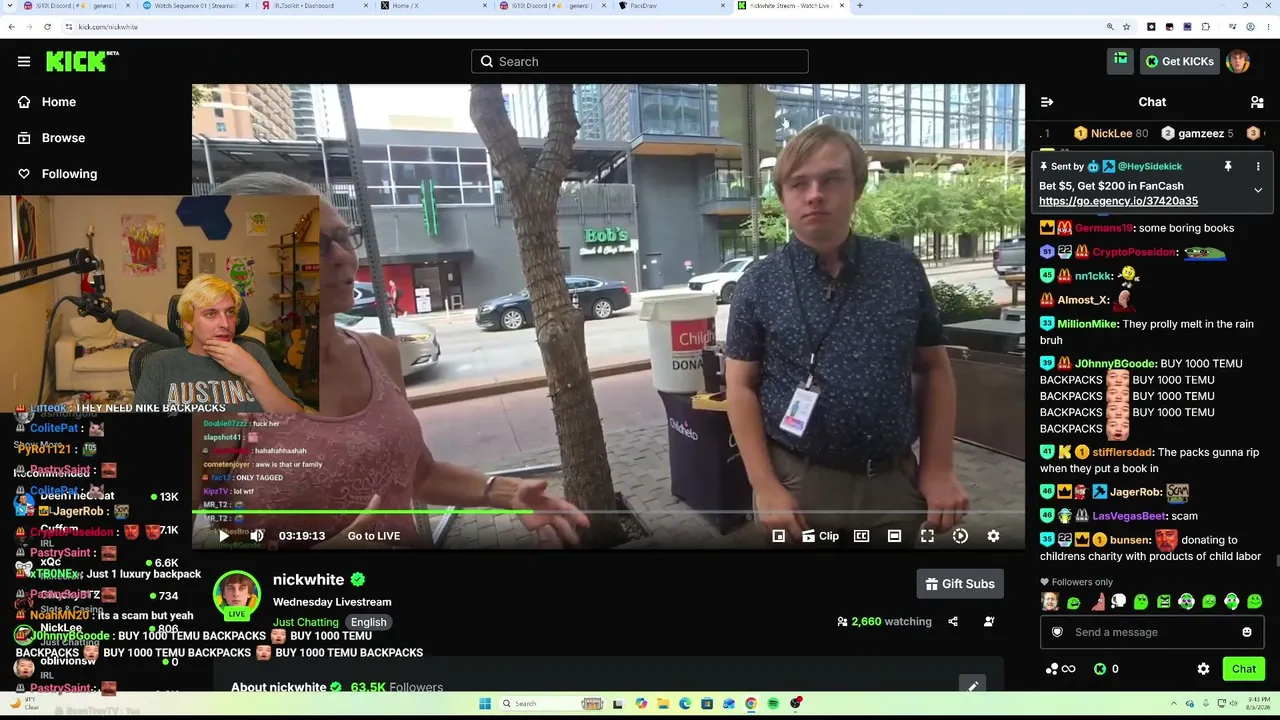Bookmark this page with the star
The image size is (1280, 720).
[1126, 27]
